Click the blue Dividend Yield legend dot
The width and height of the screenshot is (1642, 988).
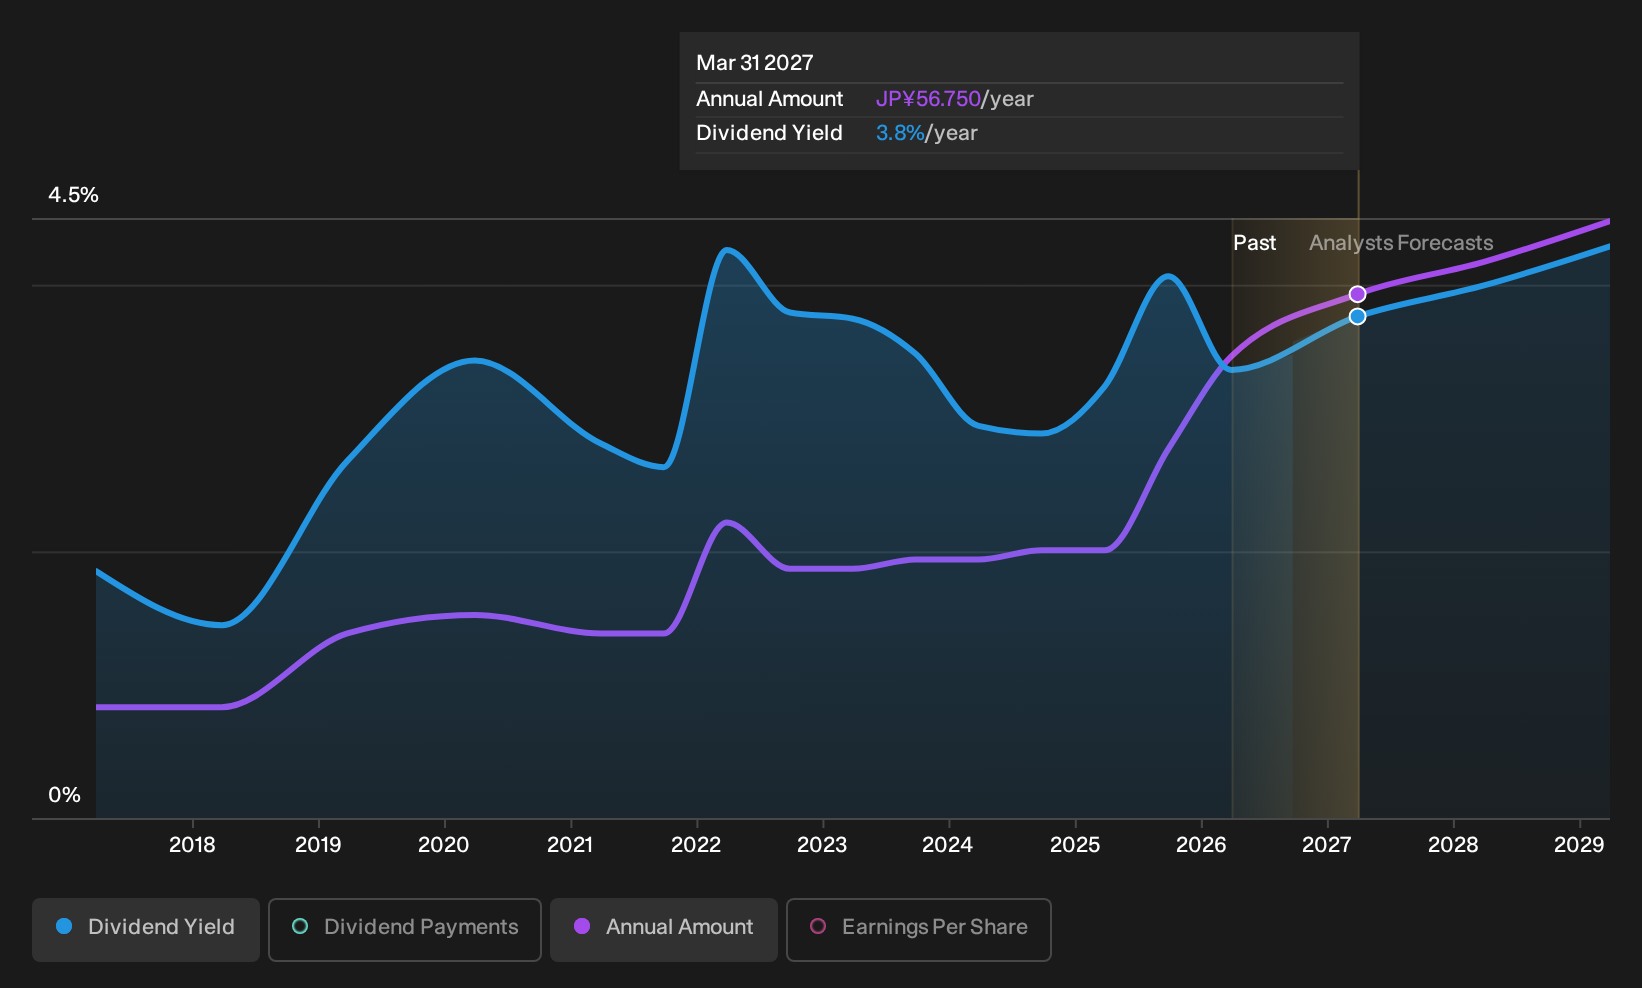pyautogui.click(x=64, y=926)
